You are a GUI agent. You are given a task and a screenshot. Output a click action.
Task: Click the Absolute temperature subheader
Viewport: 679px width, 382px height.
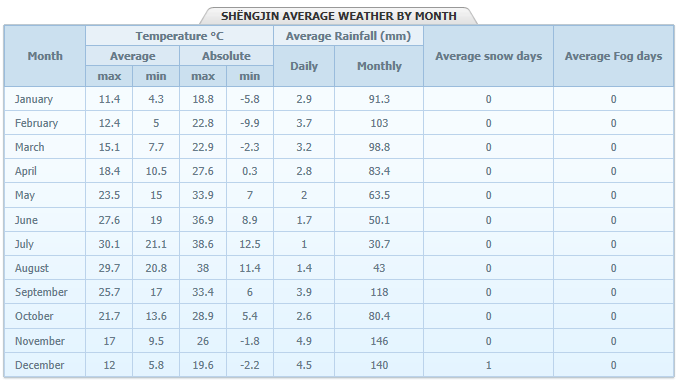point(226,56)
